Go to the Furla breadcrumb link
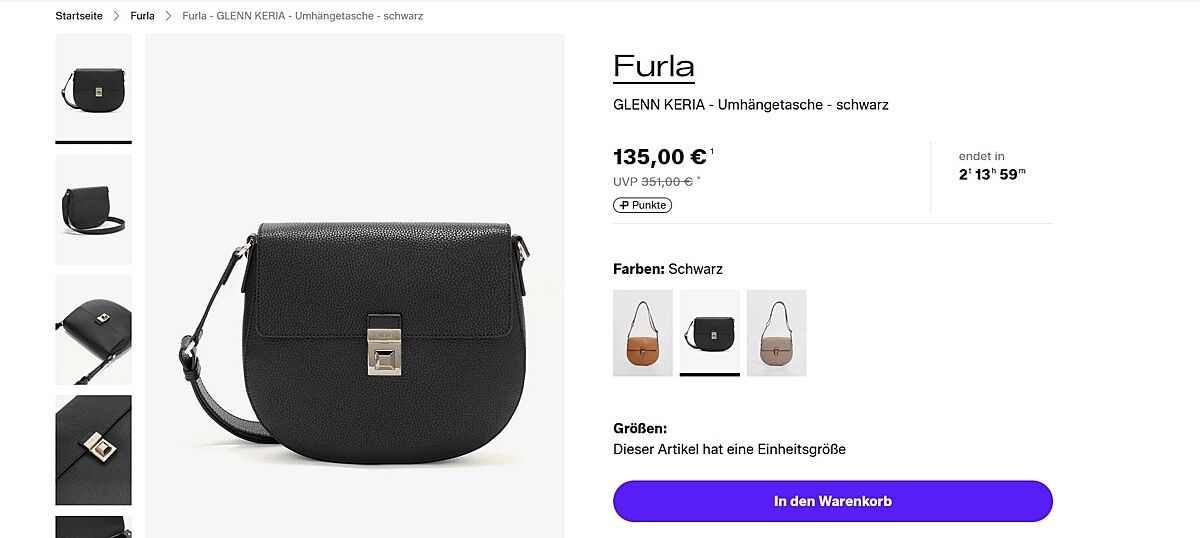 [x=142, y=16]
